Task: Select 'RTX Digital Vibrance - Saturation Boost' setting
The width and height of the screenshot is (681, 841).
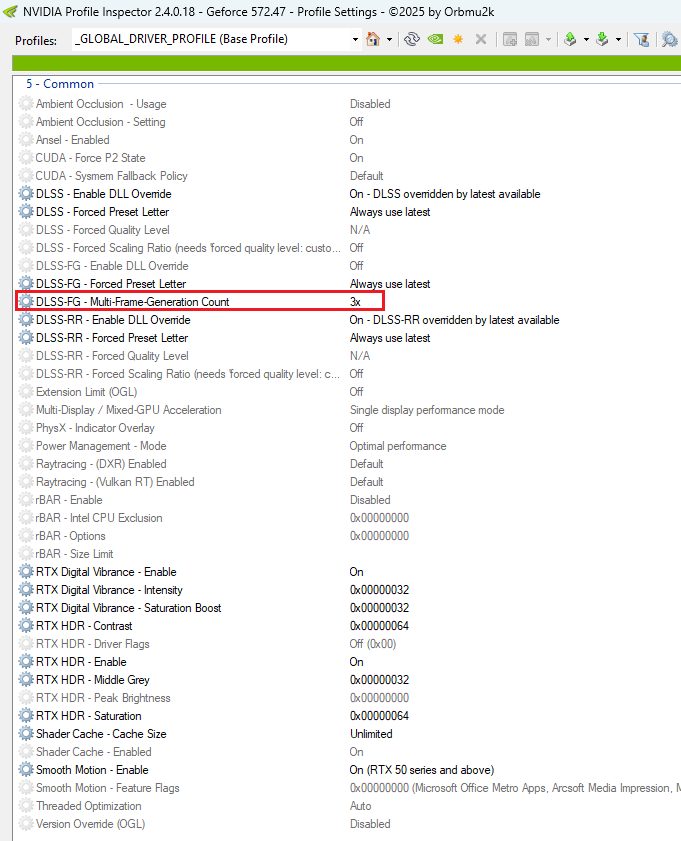Action: 128,608
